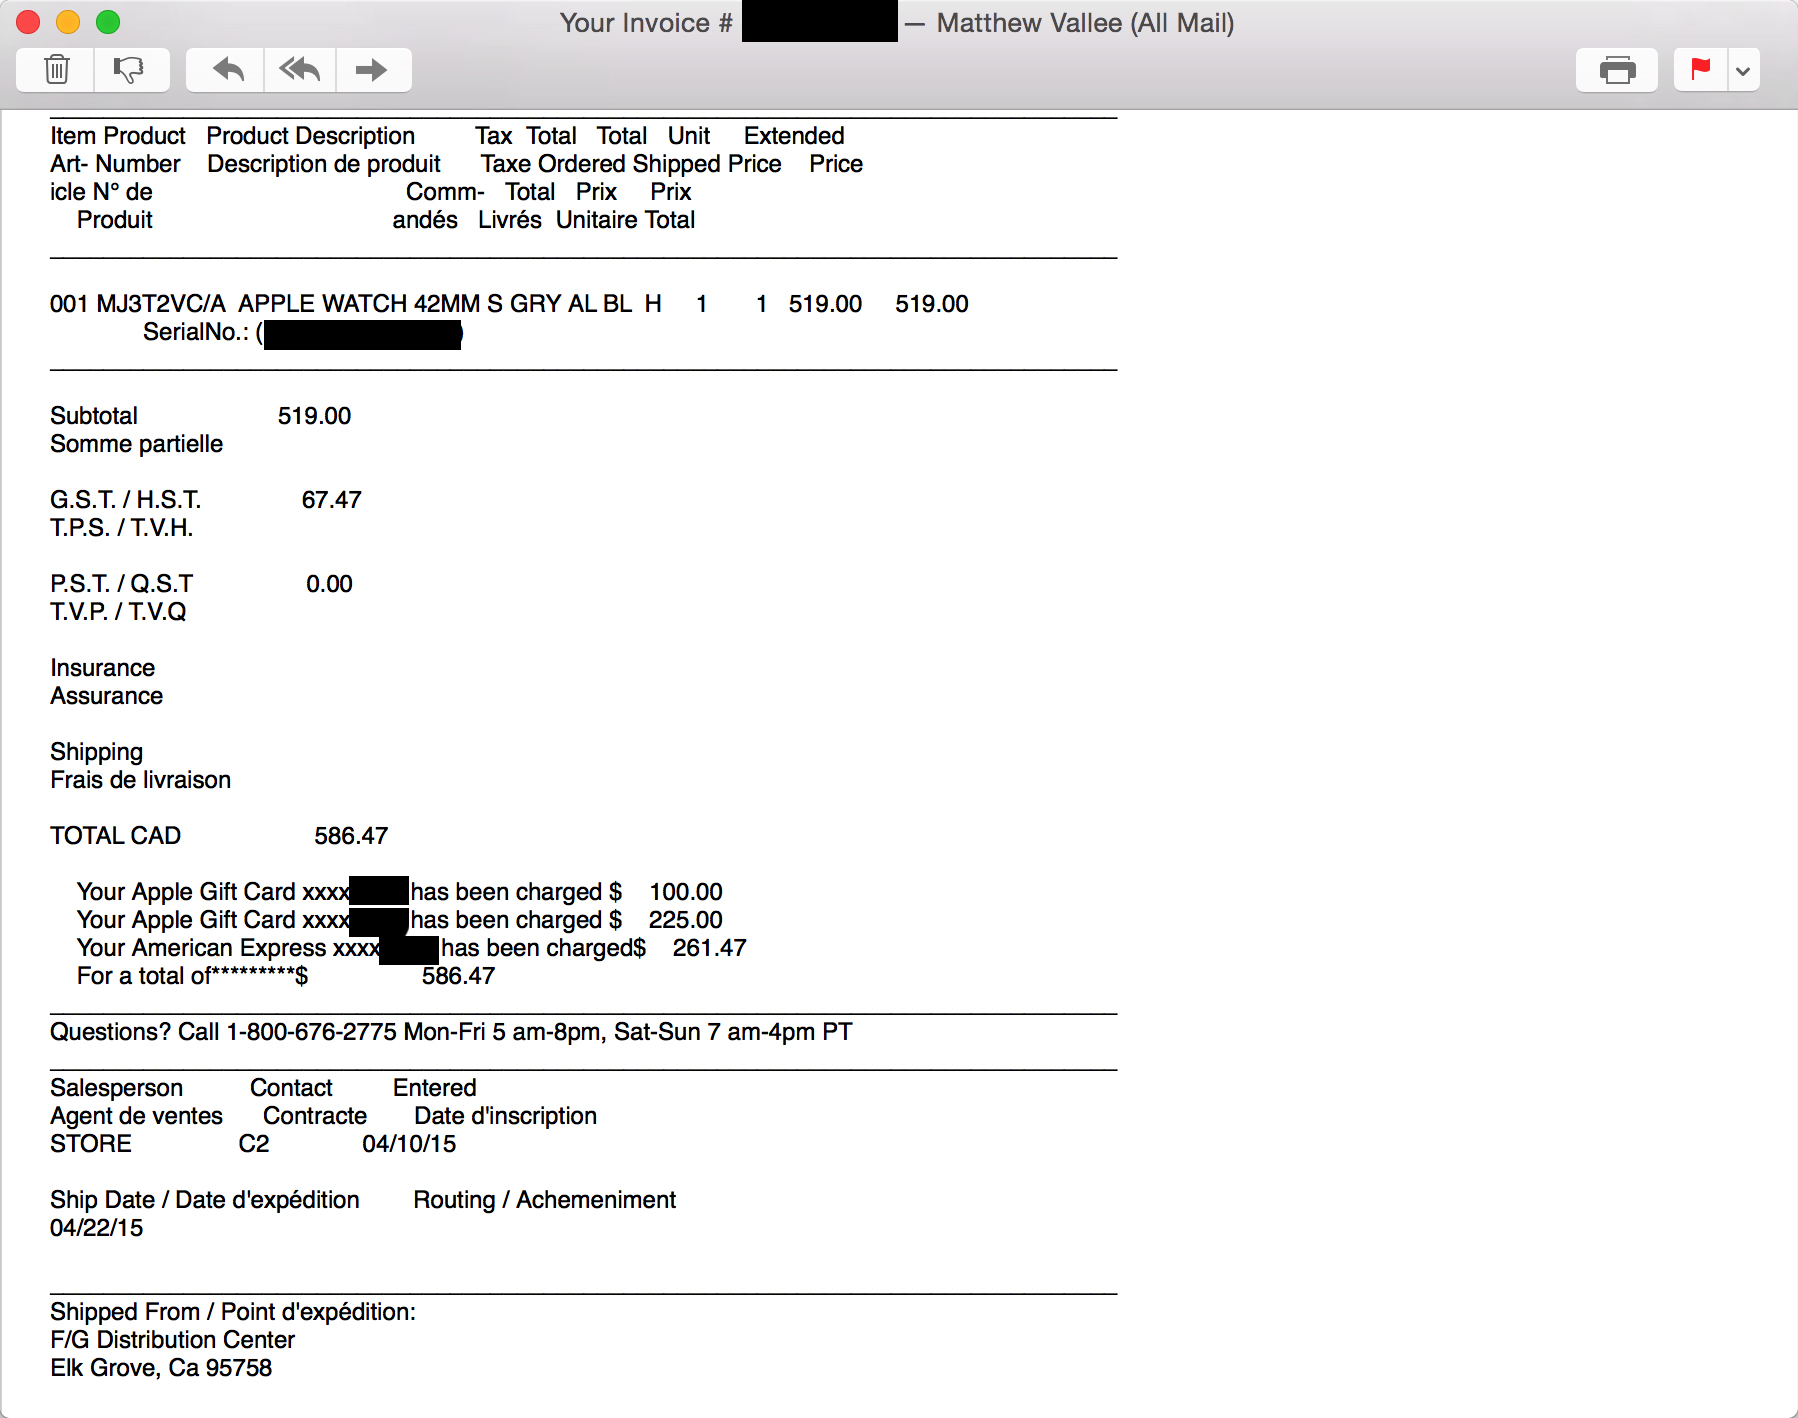Screen dimensions: 1798x1418
Task: Click the Extended Price value 519.00
Action: 932,304
